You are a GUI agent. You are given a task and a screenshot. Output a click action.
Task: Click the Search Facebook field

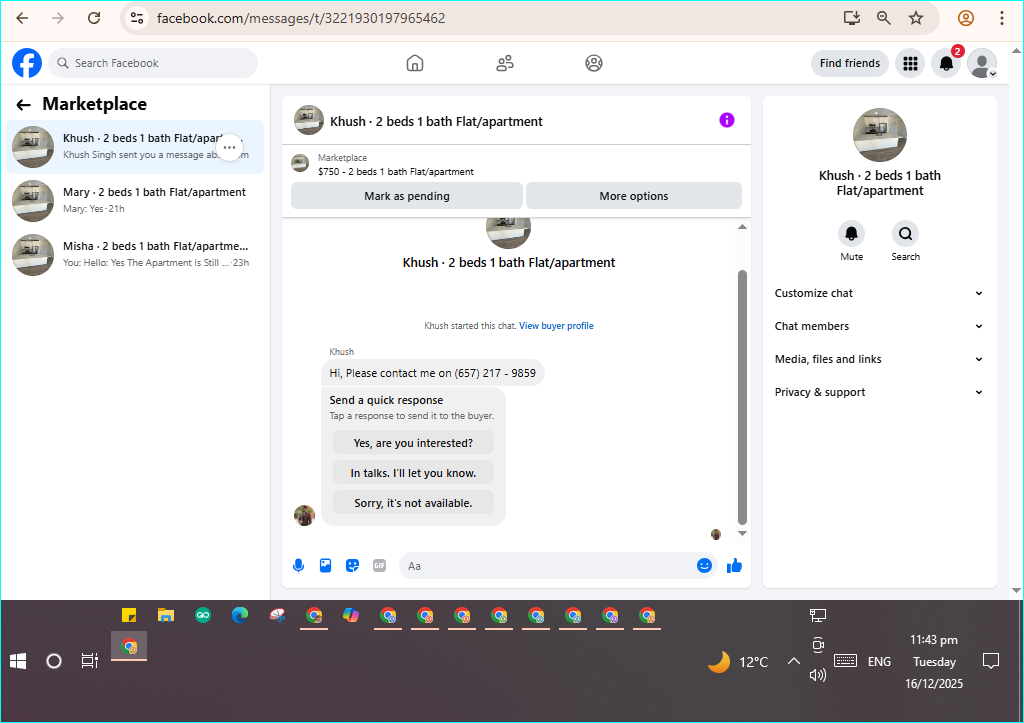click(x=153, y=63)
